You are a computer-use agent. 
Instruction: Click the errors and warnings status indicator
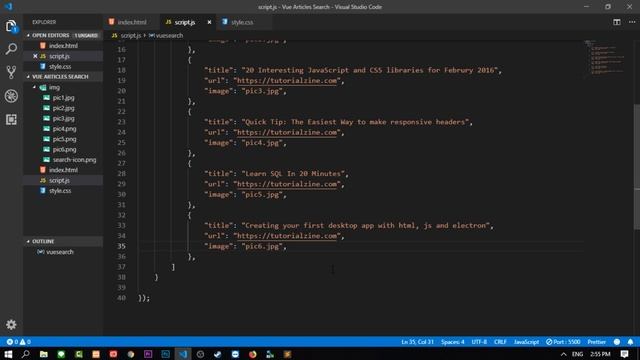(19, 342)
